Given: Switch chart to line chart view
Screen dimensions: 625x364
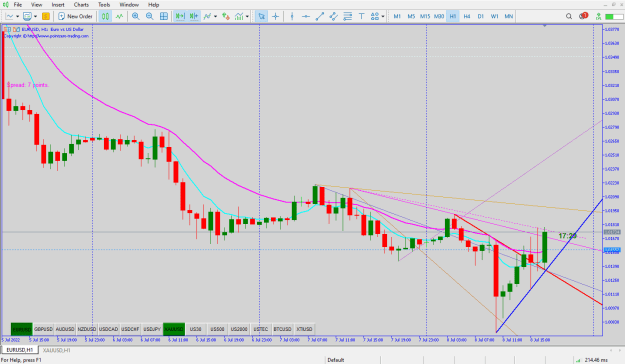Looking at the screenshot, I should point(119,16).
